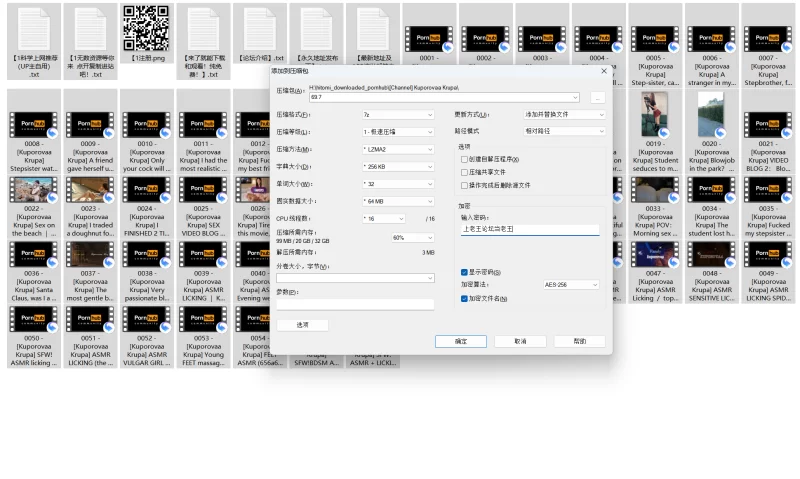Click the 选项 options button
The height and width of the screenshot is (479, 800).
click(x=303, y=325)
